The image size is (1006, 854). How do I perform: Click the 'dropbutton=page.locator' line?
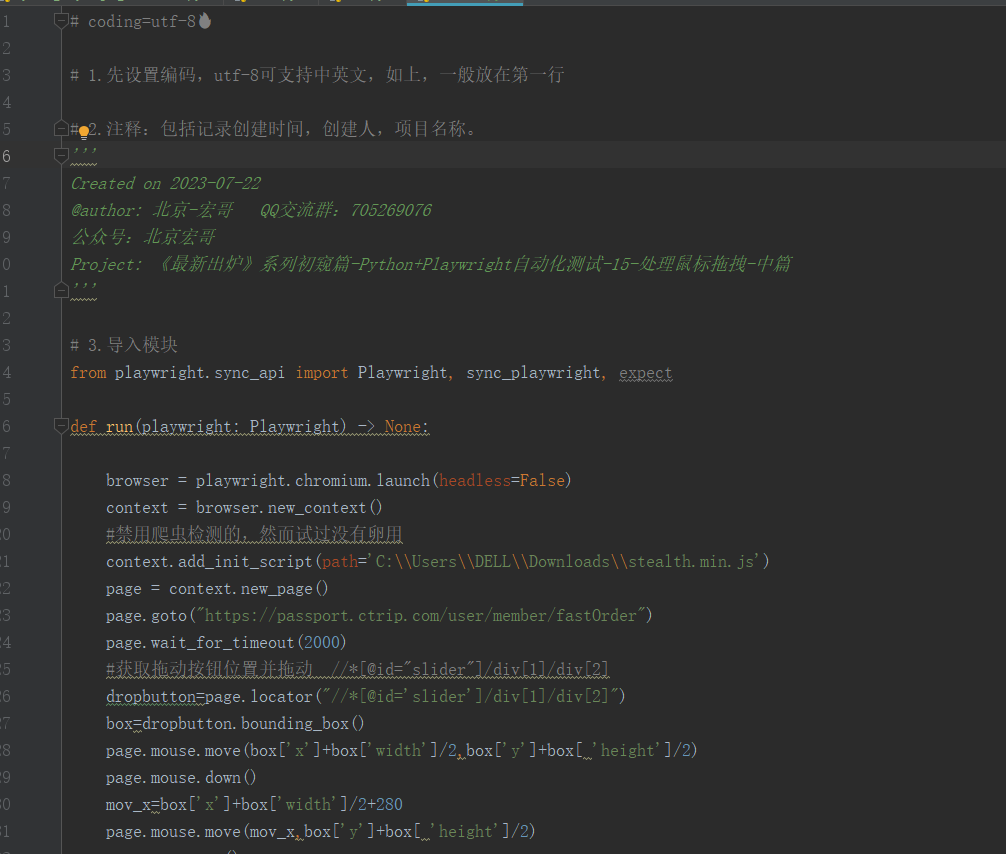pyautogui.click(x=366, y=697)
